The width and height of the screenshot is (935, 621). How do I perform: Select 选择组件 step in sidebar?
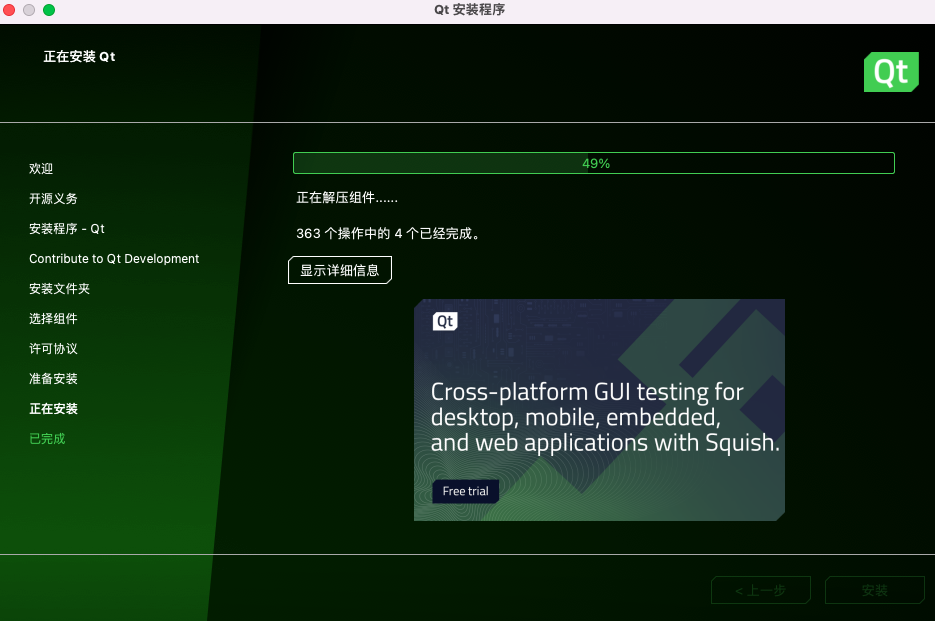(x=53, y=319)
